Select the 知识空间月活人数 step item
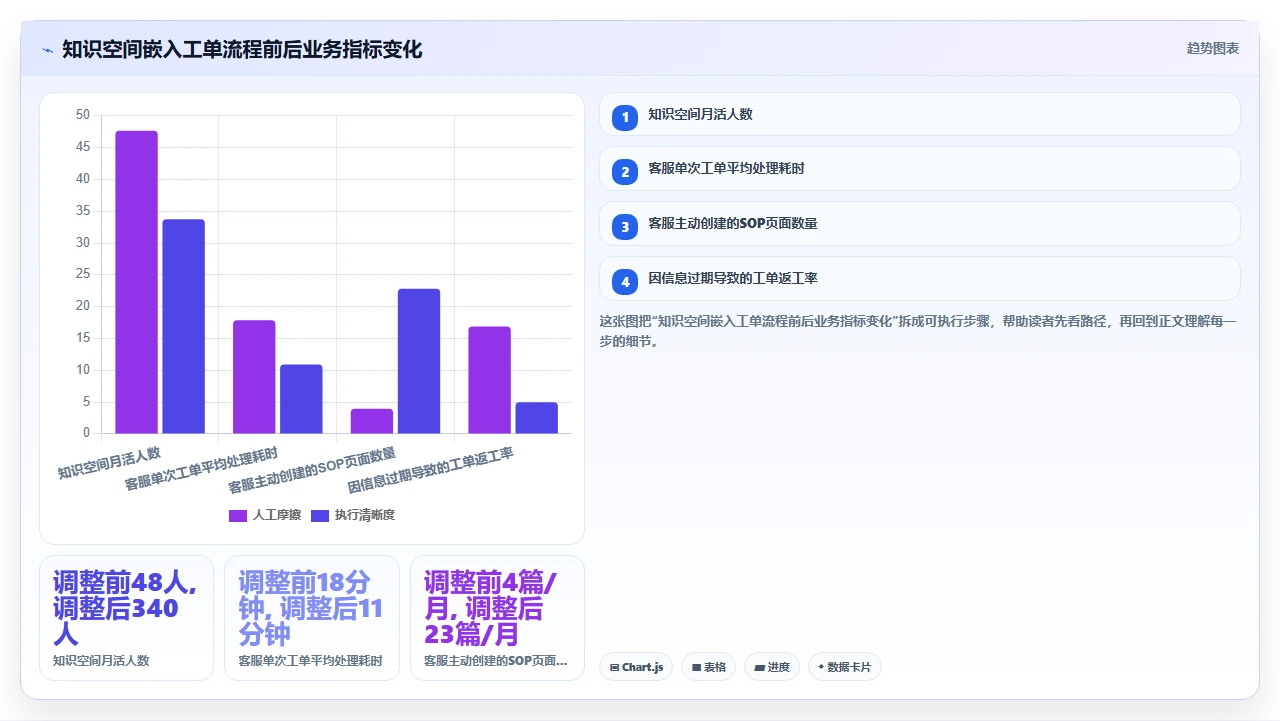1280x721 pixels. pyautogui.click(x=919, y=114)
